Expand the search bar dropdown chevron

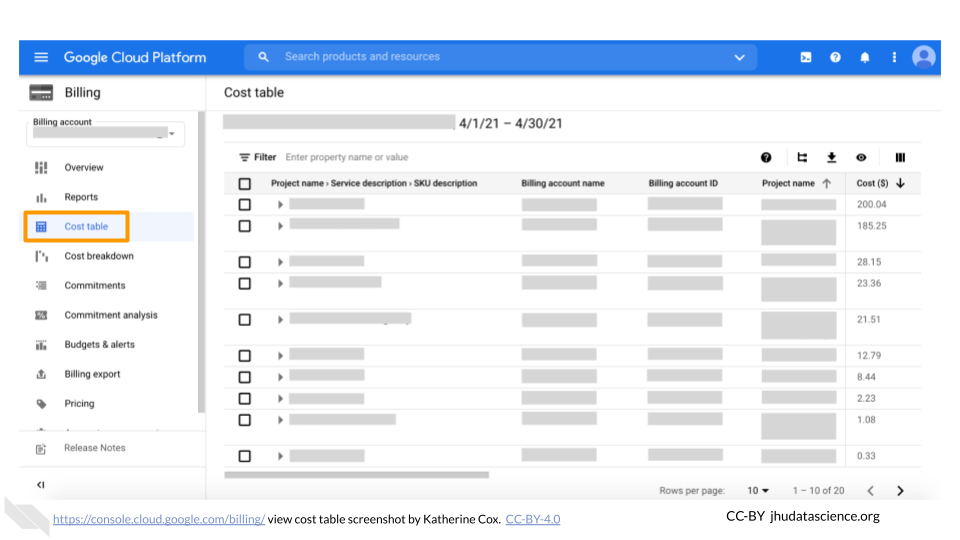[740, 57]
